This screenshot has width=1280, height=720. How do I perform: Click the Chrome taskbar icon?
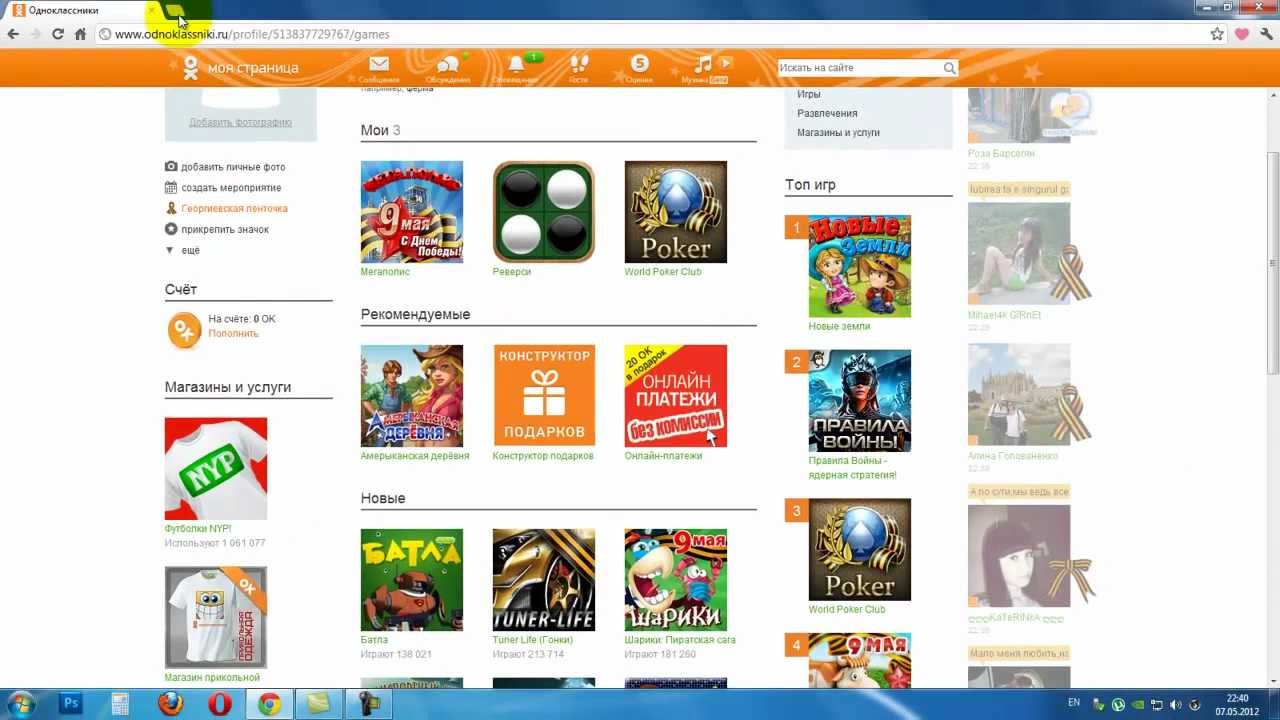pyautogui.click(x=269, y=704)
